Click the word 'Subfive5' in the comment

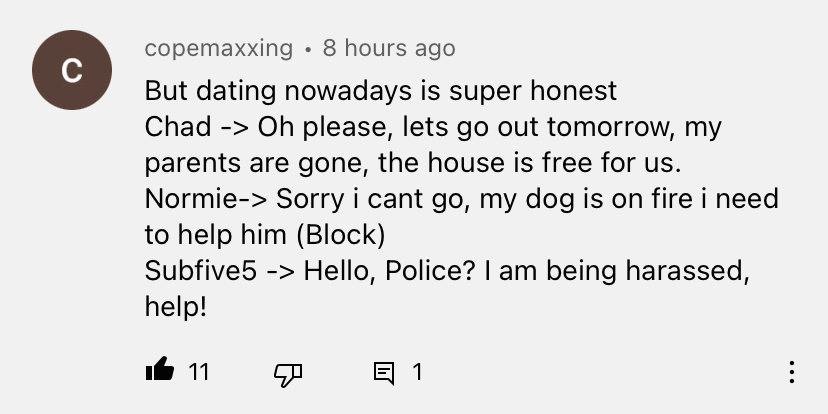tap(201, 270)
